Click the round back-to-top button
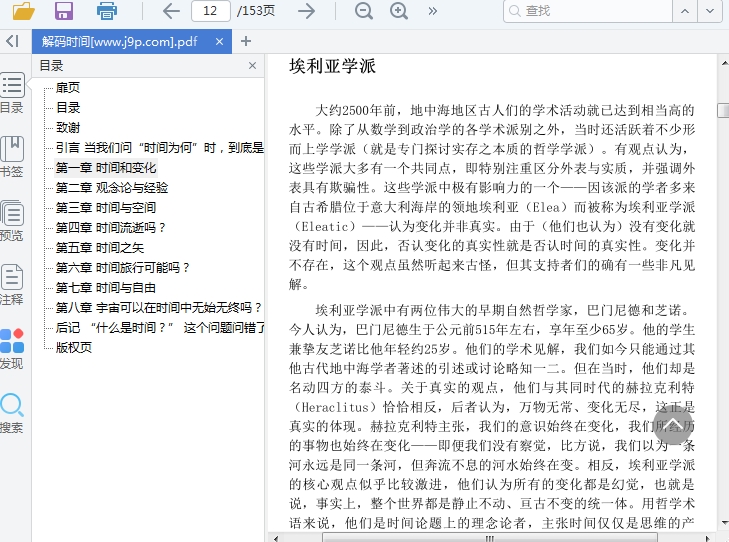729x542 pixels. 674,426
